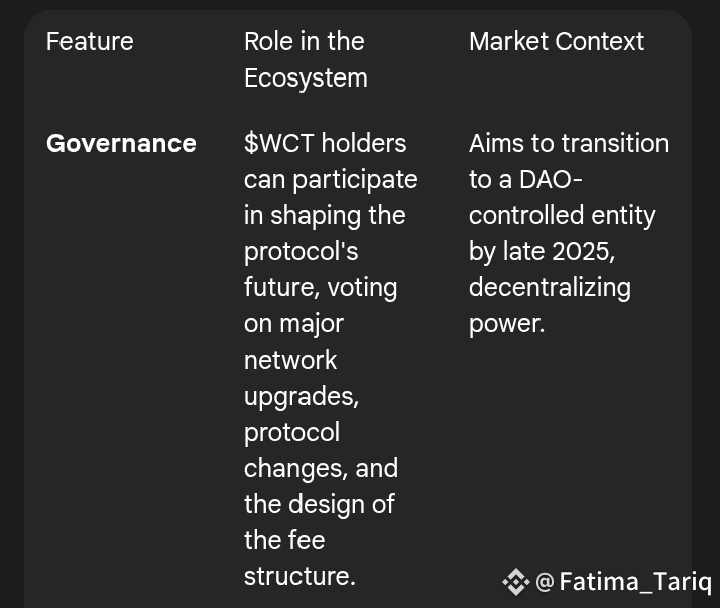
Task: Click the 'the design of' line
Action: 319,504
